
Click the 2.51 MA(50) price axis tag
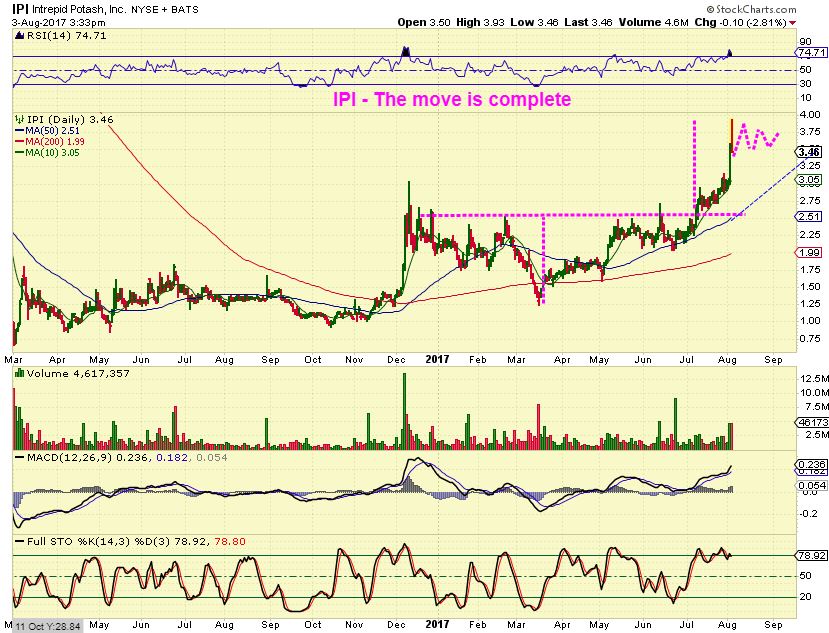[x=809, y=216]
